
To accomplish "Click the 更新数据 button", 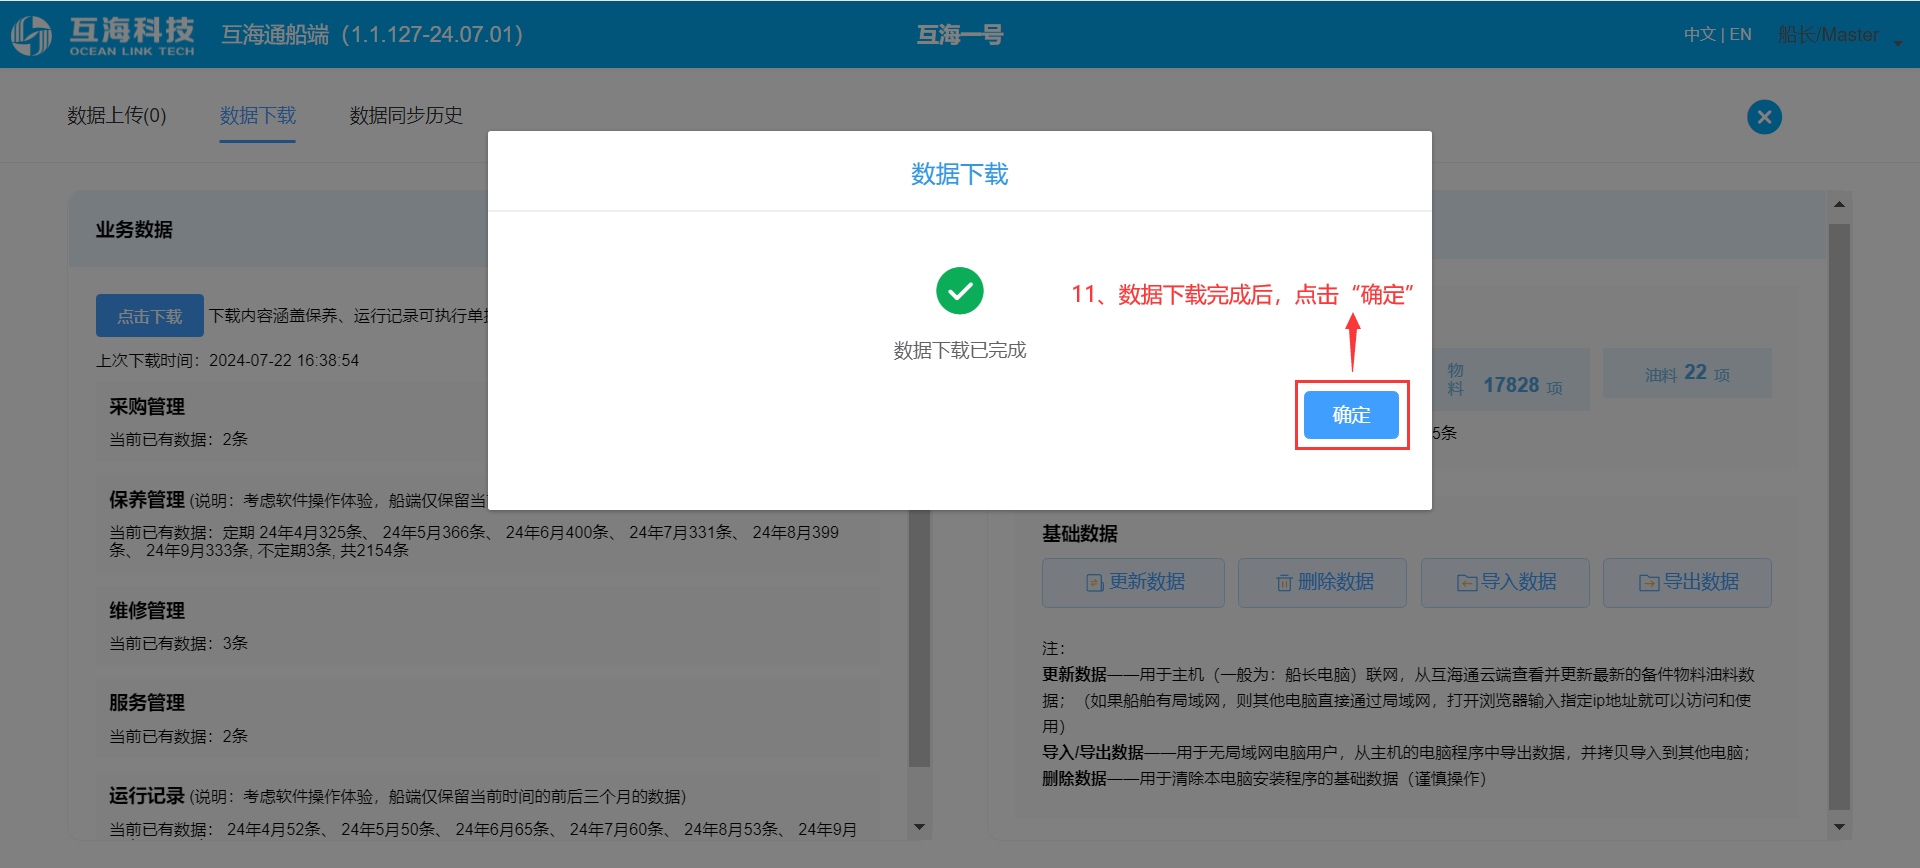I will [x=1133, y=582].
